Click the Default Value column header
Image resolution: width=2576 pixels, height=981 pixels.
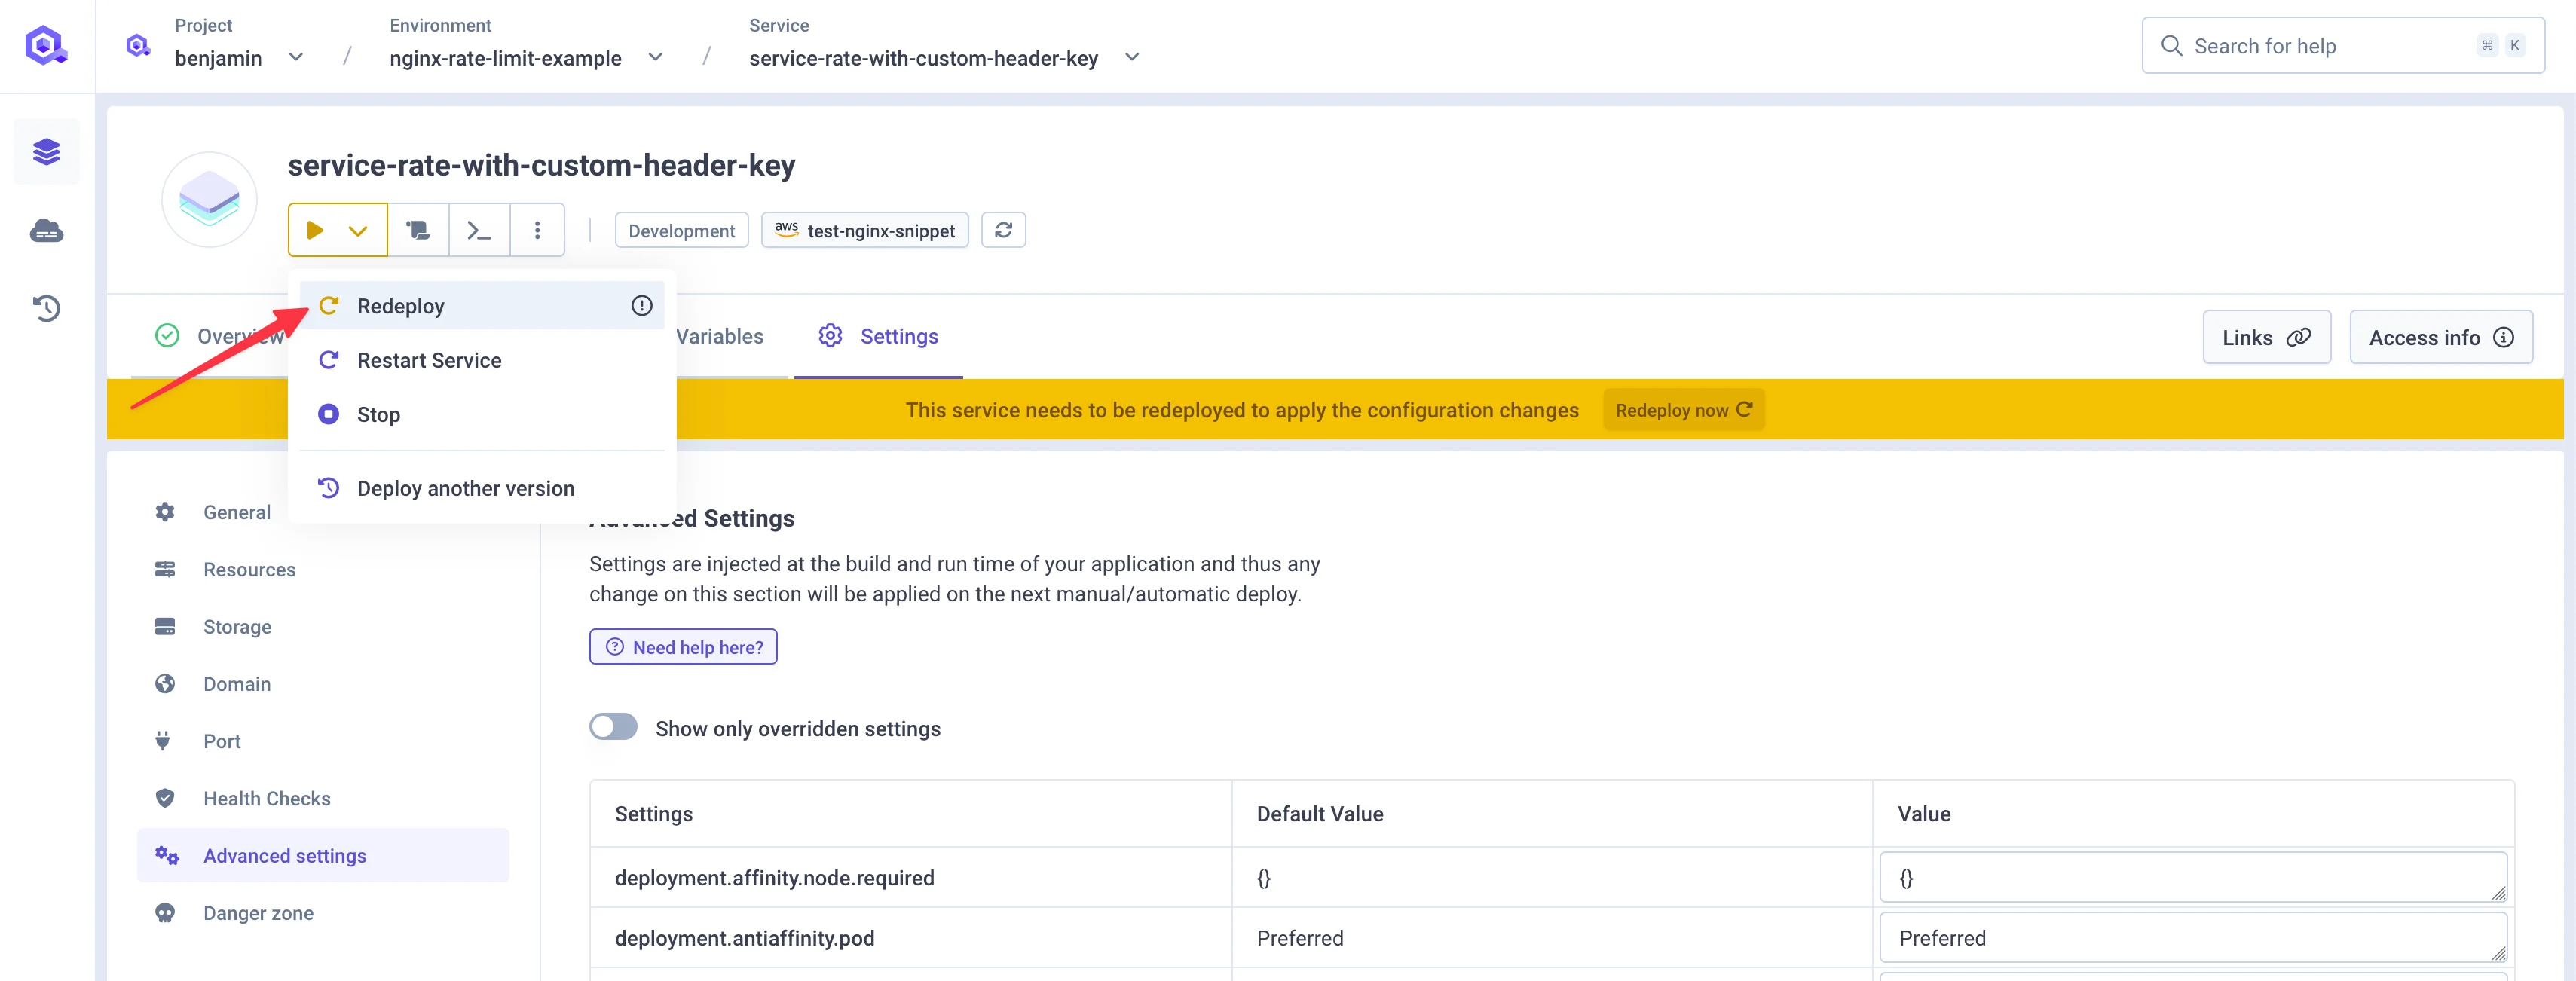coord(1320,814)
